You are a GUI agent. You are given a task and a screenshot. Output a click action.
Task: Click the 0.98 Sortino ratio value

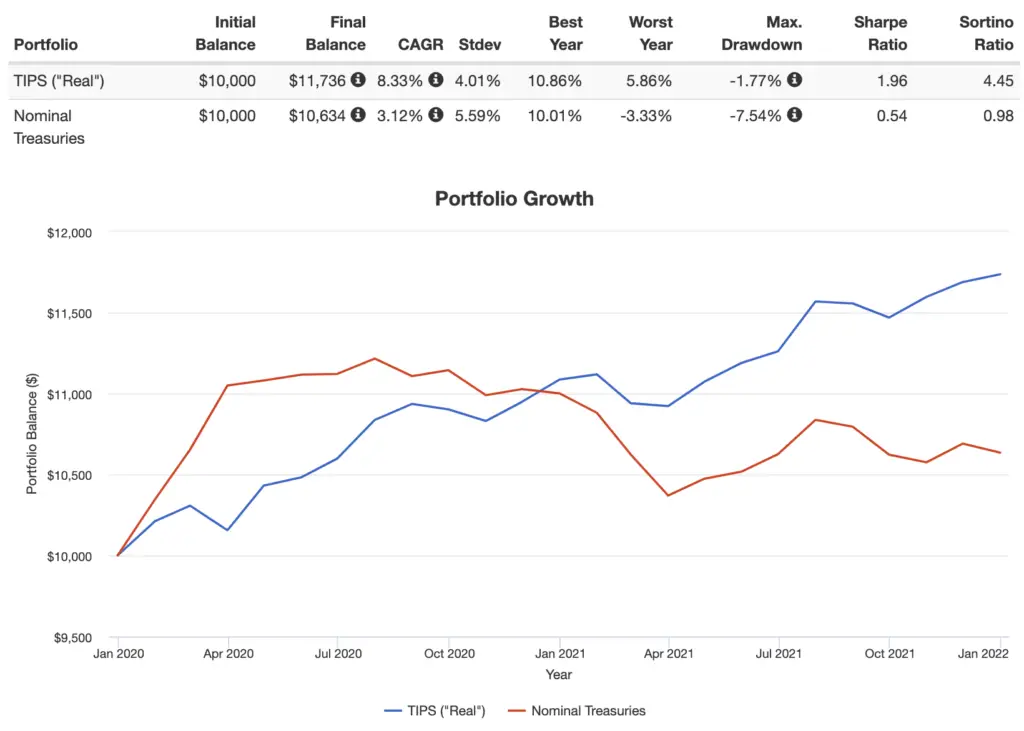point(999,116)
